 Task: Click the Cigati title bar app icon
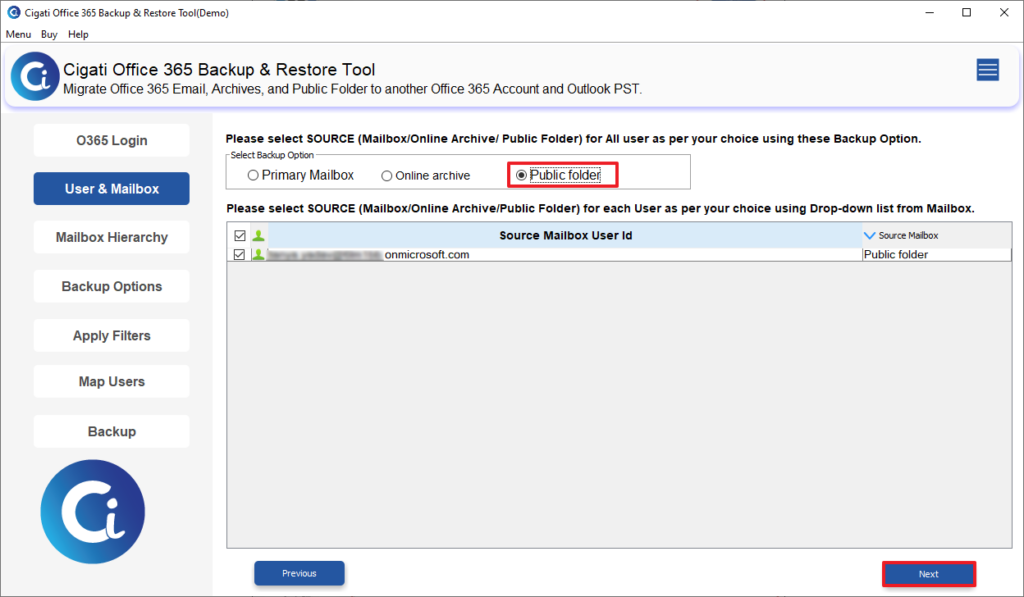pos(14,12)
